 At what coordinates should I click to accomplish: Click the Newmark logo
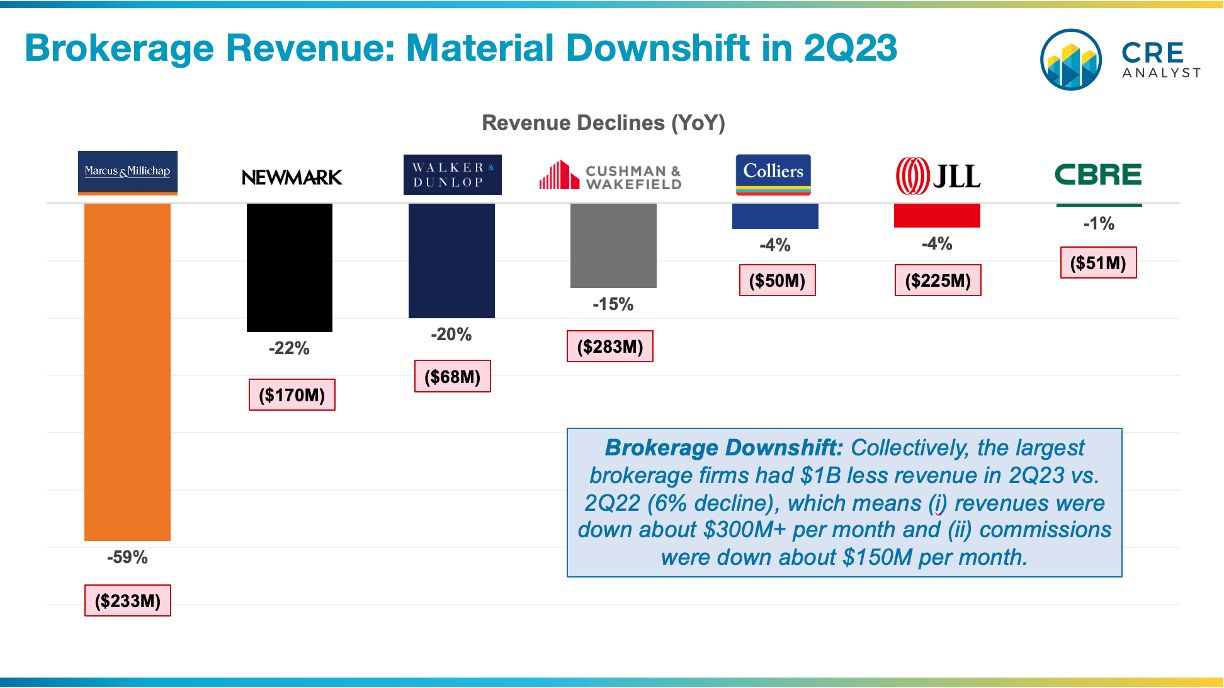tap(291, 177)
